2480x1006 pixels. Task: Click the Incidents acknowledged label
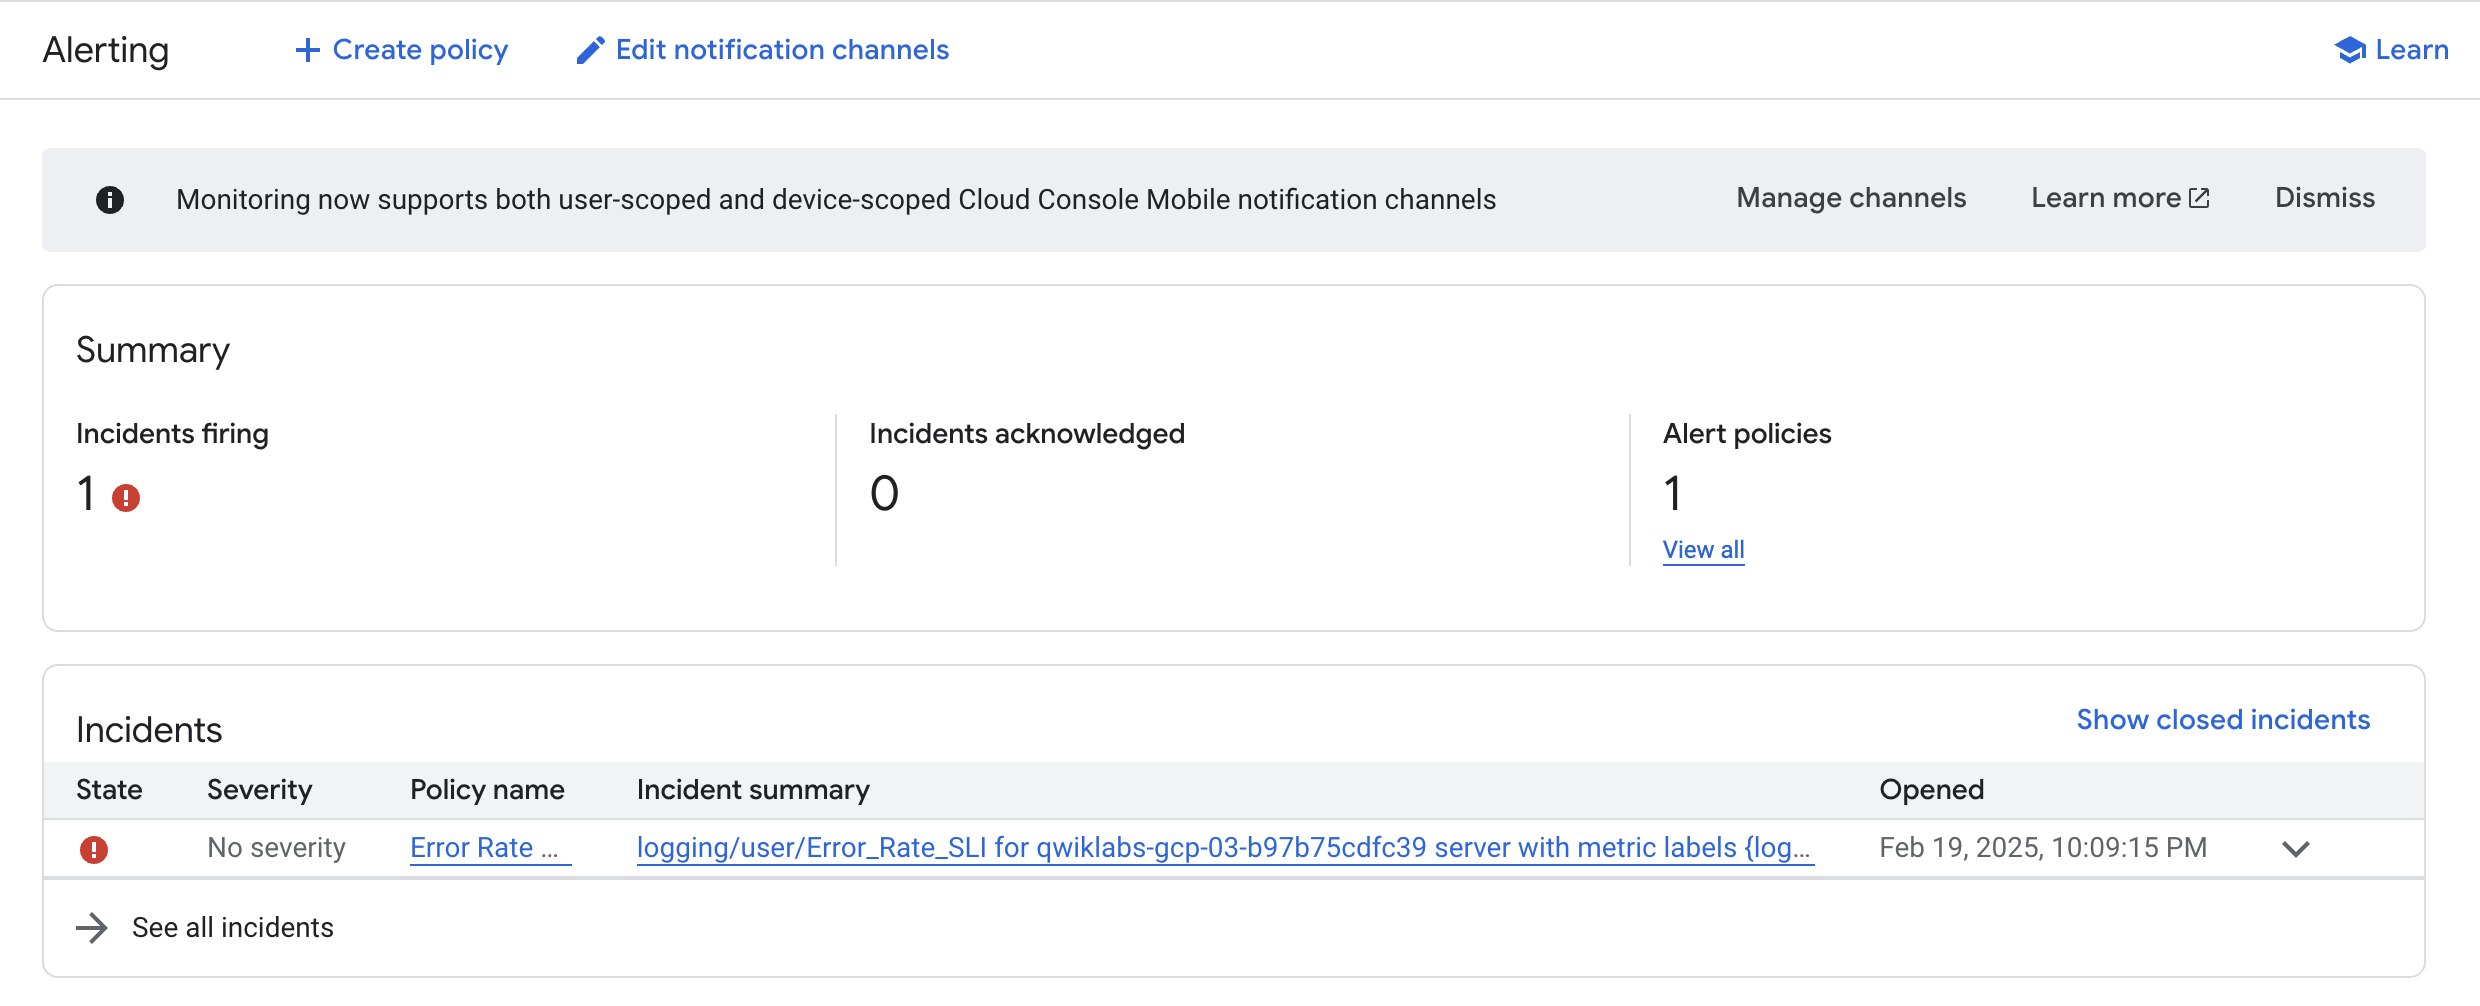[1027, 434]
